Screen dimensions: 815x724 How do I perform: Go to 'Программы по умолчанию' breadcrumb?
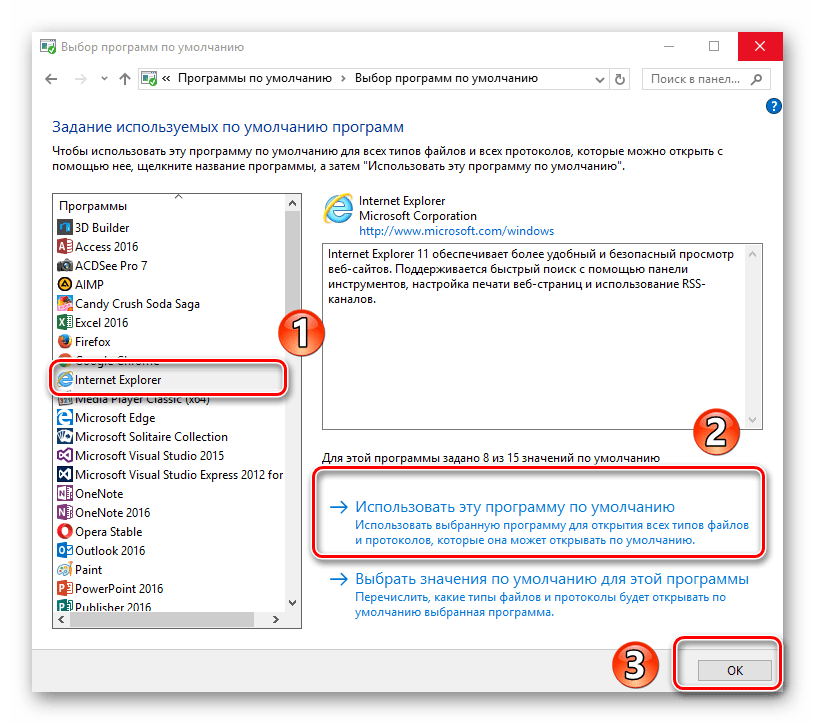click(256, 78)
